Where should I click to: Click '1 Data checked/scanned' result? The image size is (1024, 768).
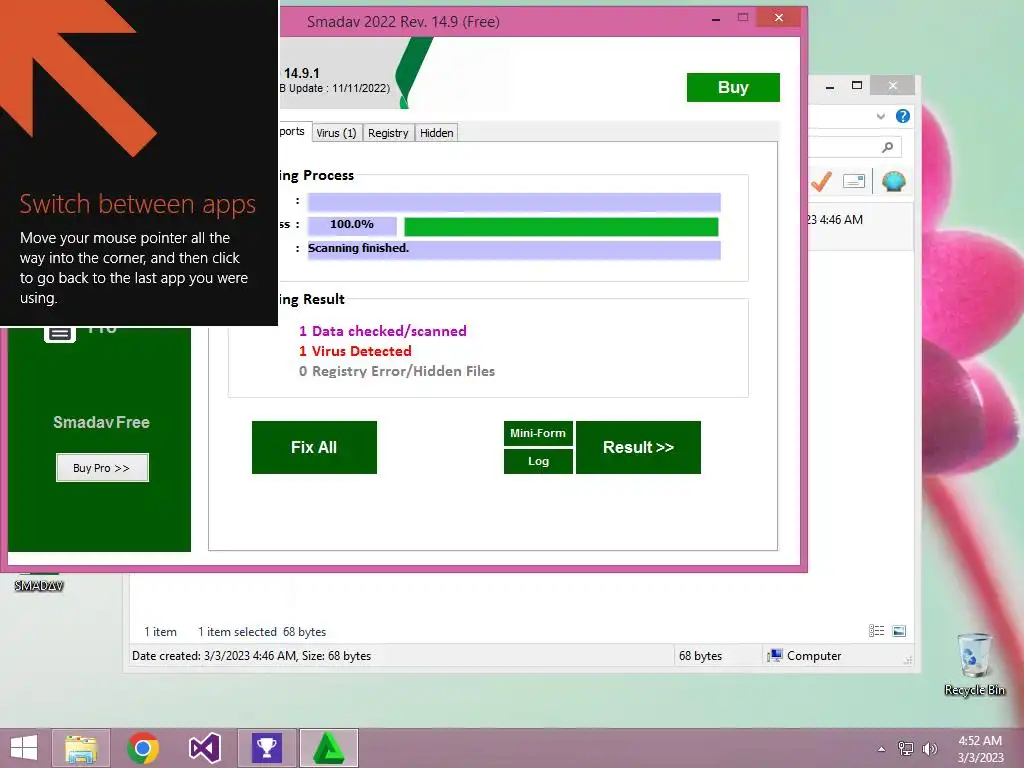coord(383,331)
